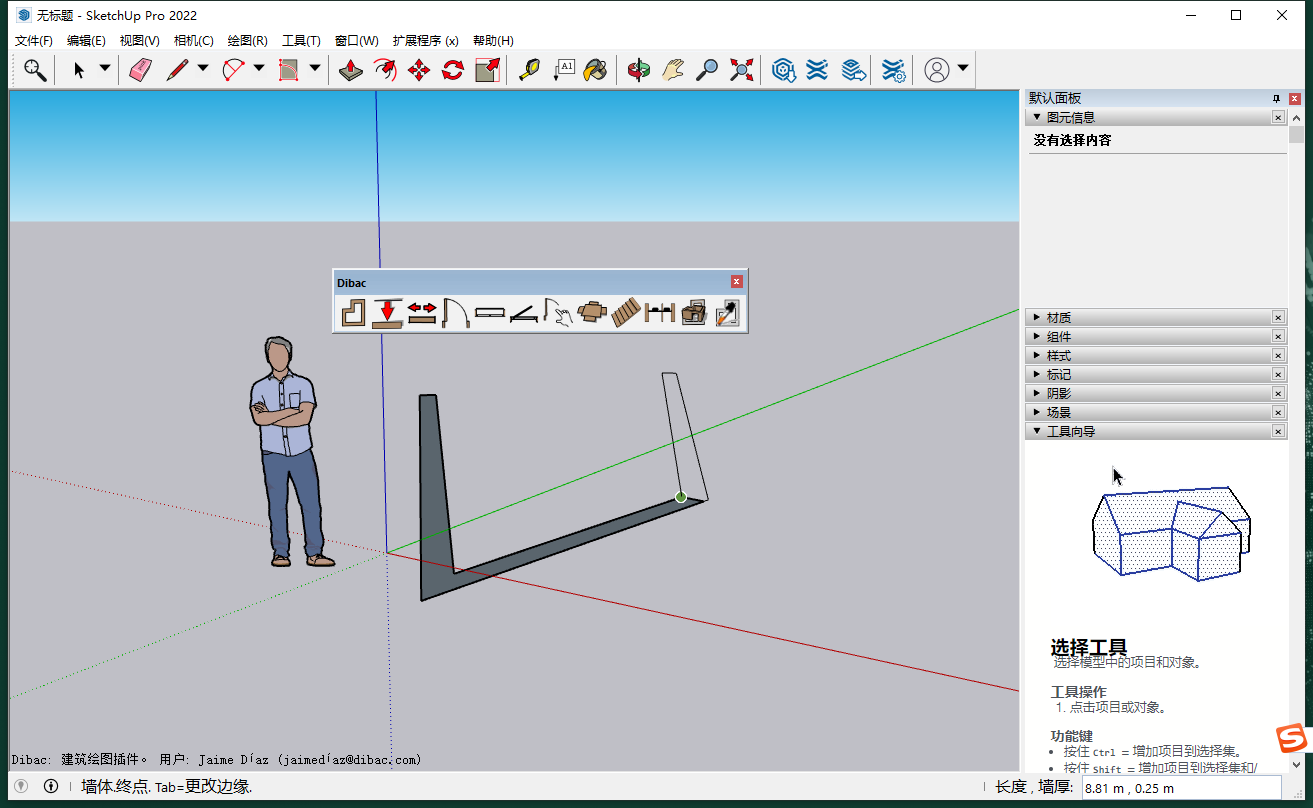Open the 帮助(H) menu
Screen dimensions: 1313x808
(493, 41)
